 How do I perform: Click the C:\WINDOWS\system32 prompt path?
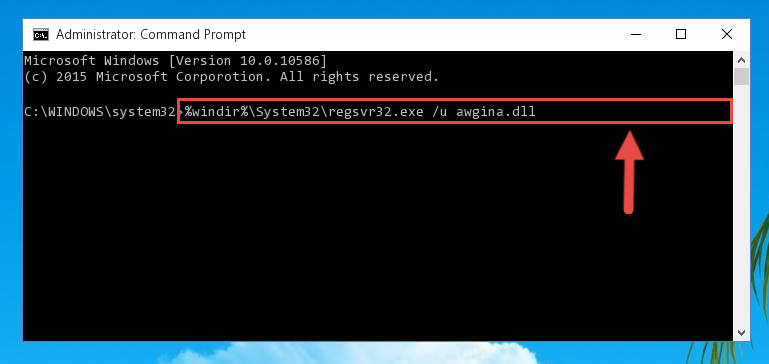click(x=100, y=112)
